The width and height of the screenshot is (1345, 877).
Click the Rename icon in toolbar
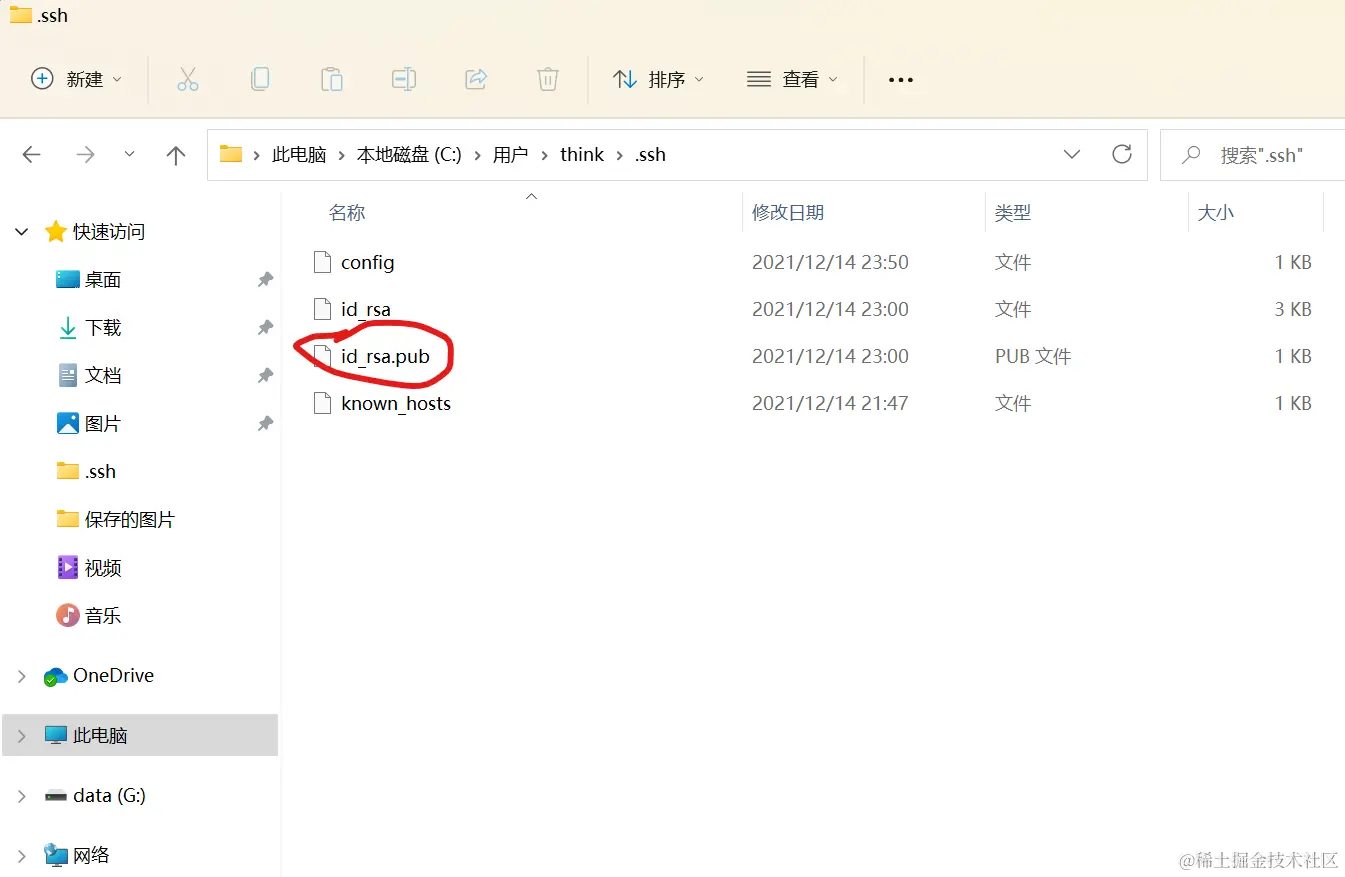404,79
